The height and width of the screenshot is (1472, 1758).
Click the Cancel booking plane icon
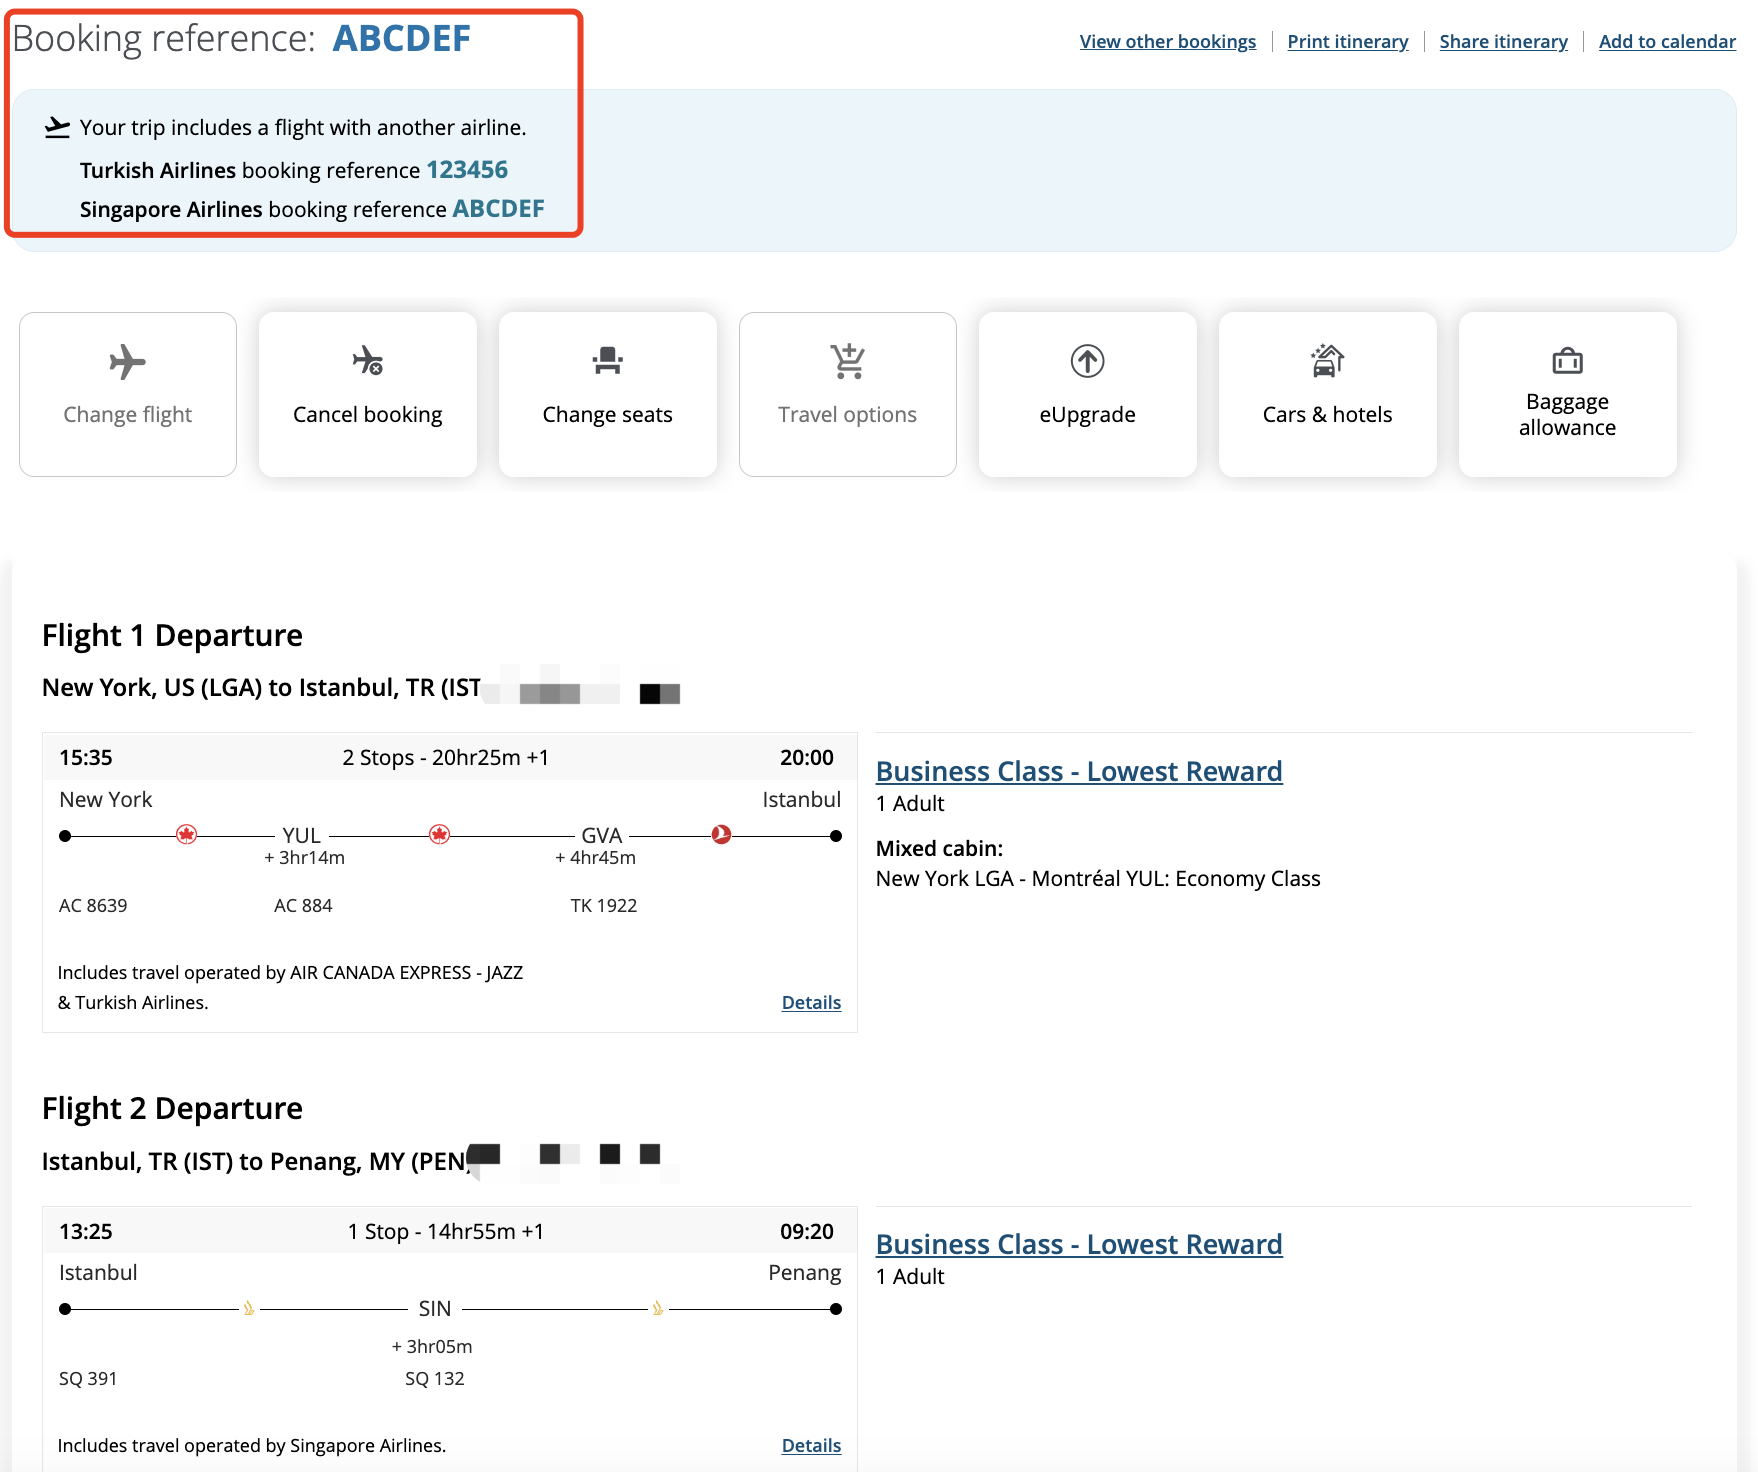tap(367, 360)
